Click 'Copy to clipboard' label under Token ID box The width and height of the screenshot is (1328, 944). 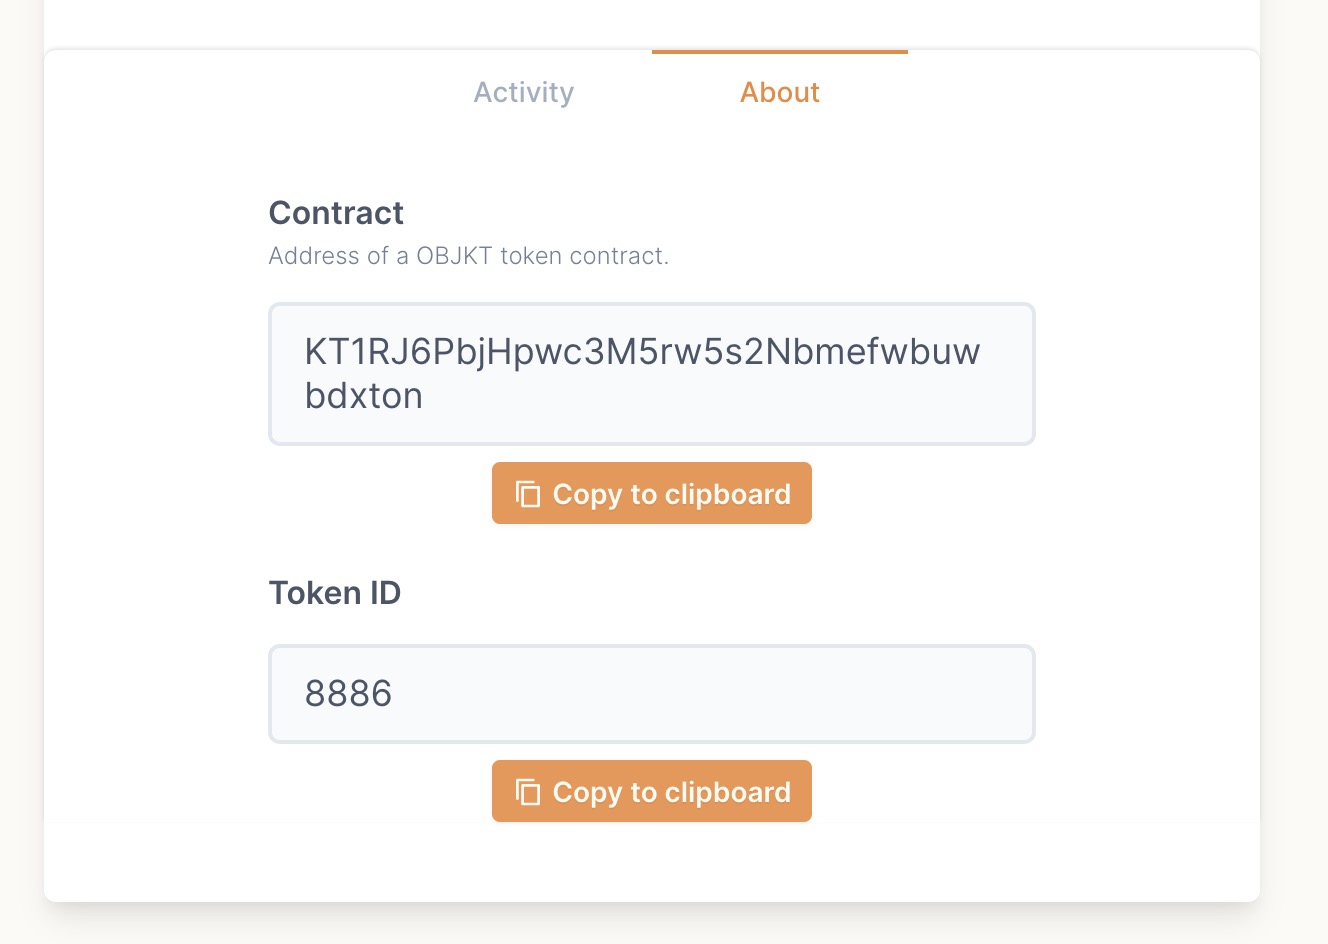(x=672, y=792)
